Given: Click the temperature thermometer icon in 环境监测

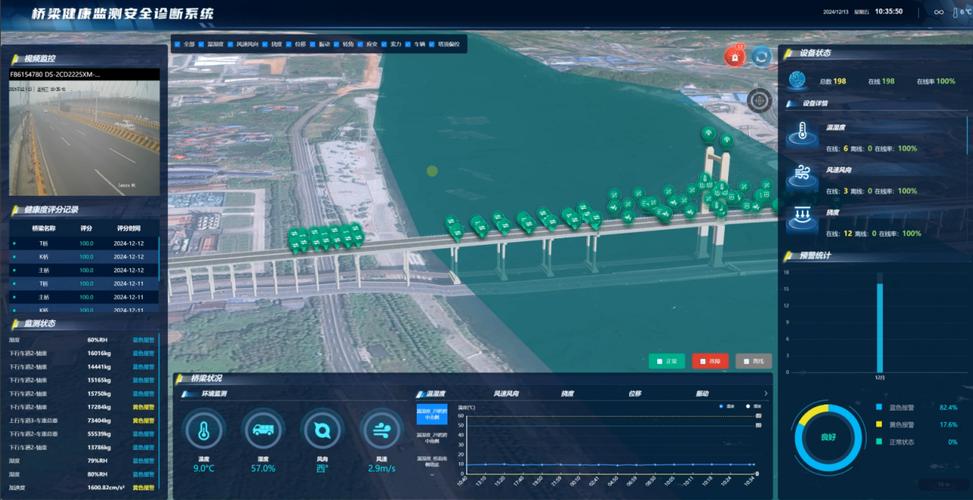Looking at the screenshot, I should click(204, 430).
